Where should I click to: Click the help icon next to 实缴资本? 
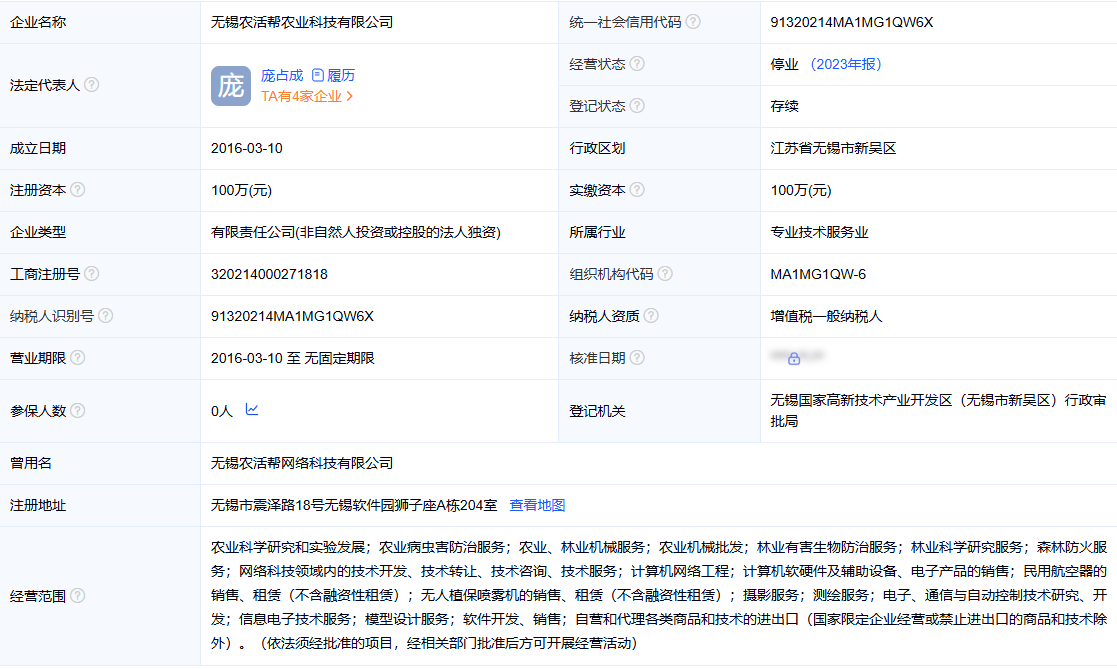[637, 190]
